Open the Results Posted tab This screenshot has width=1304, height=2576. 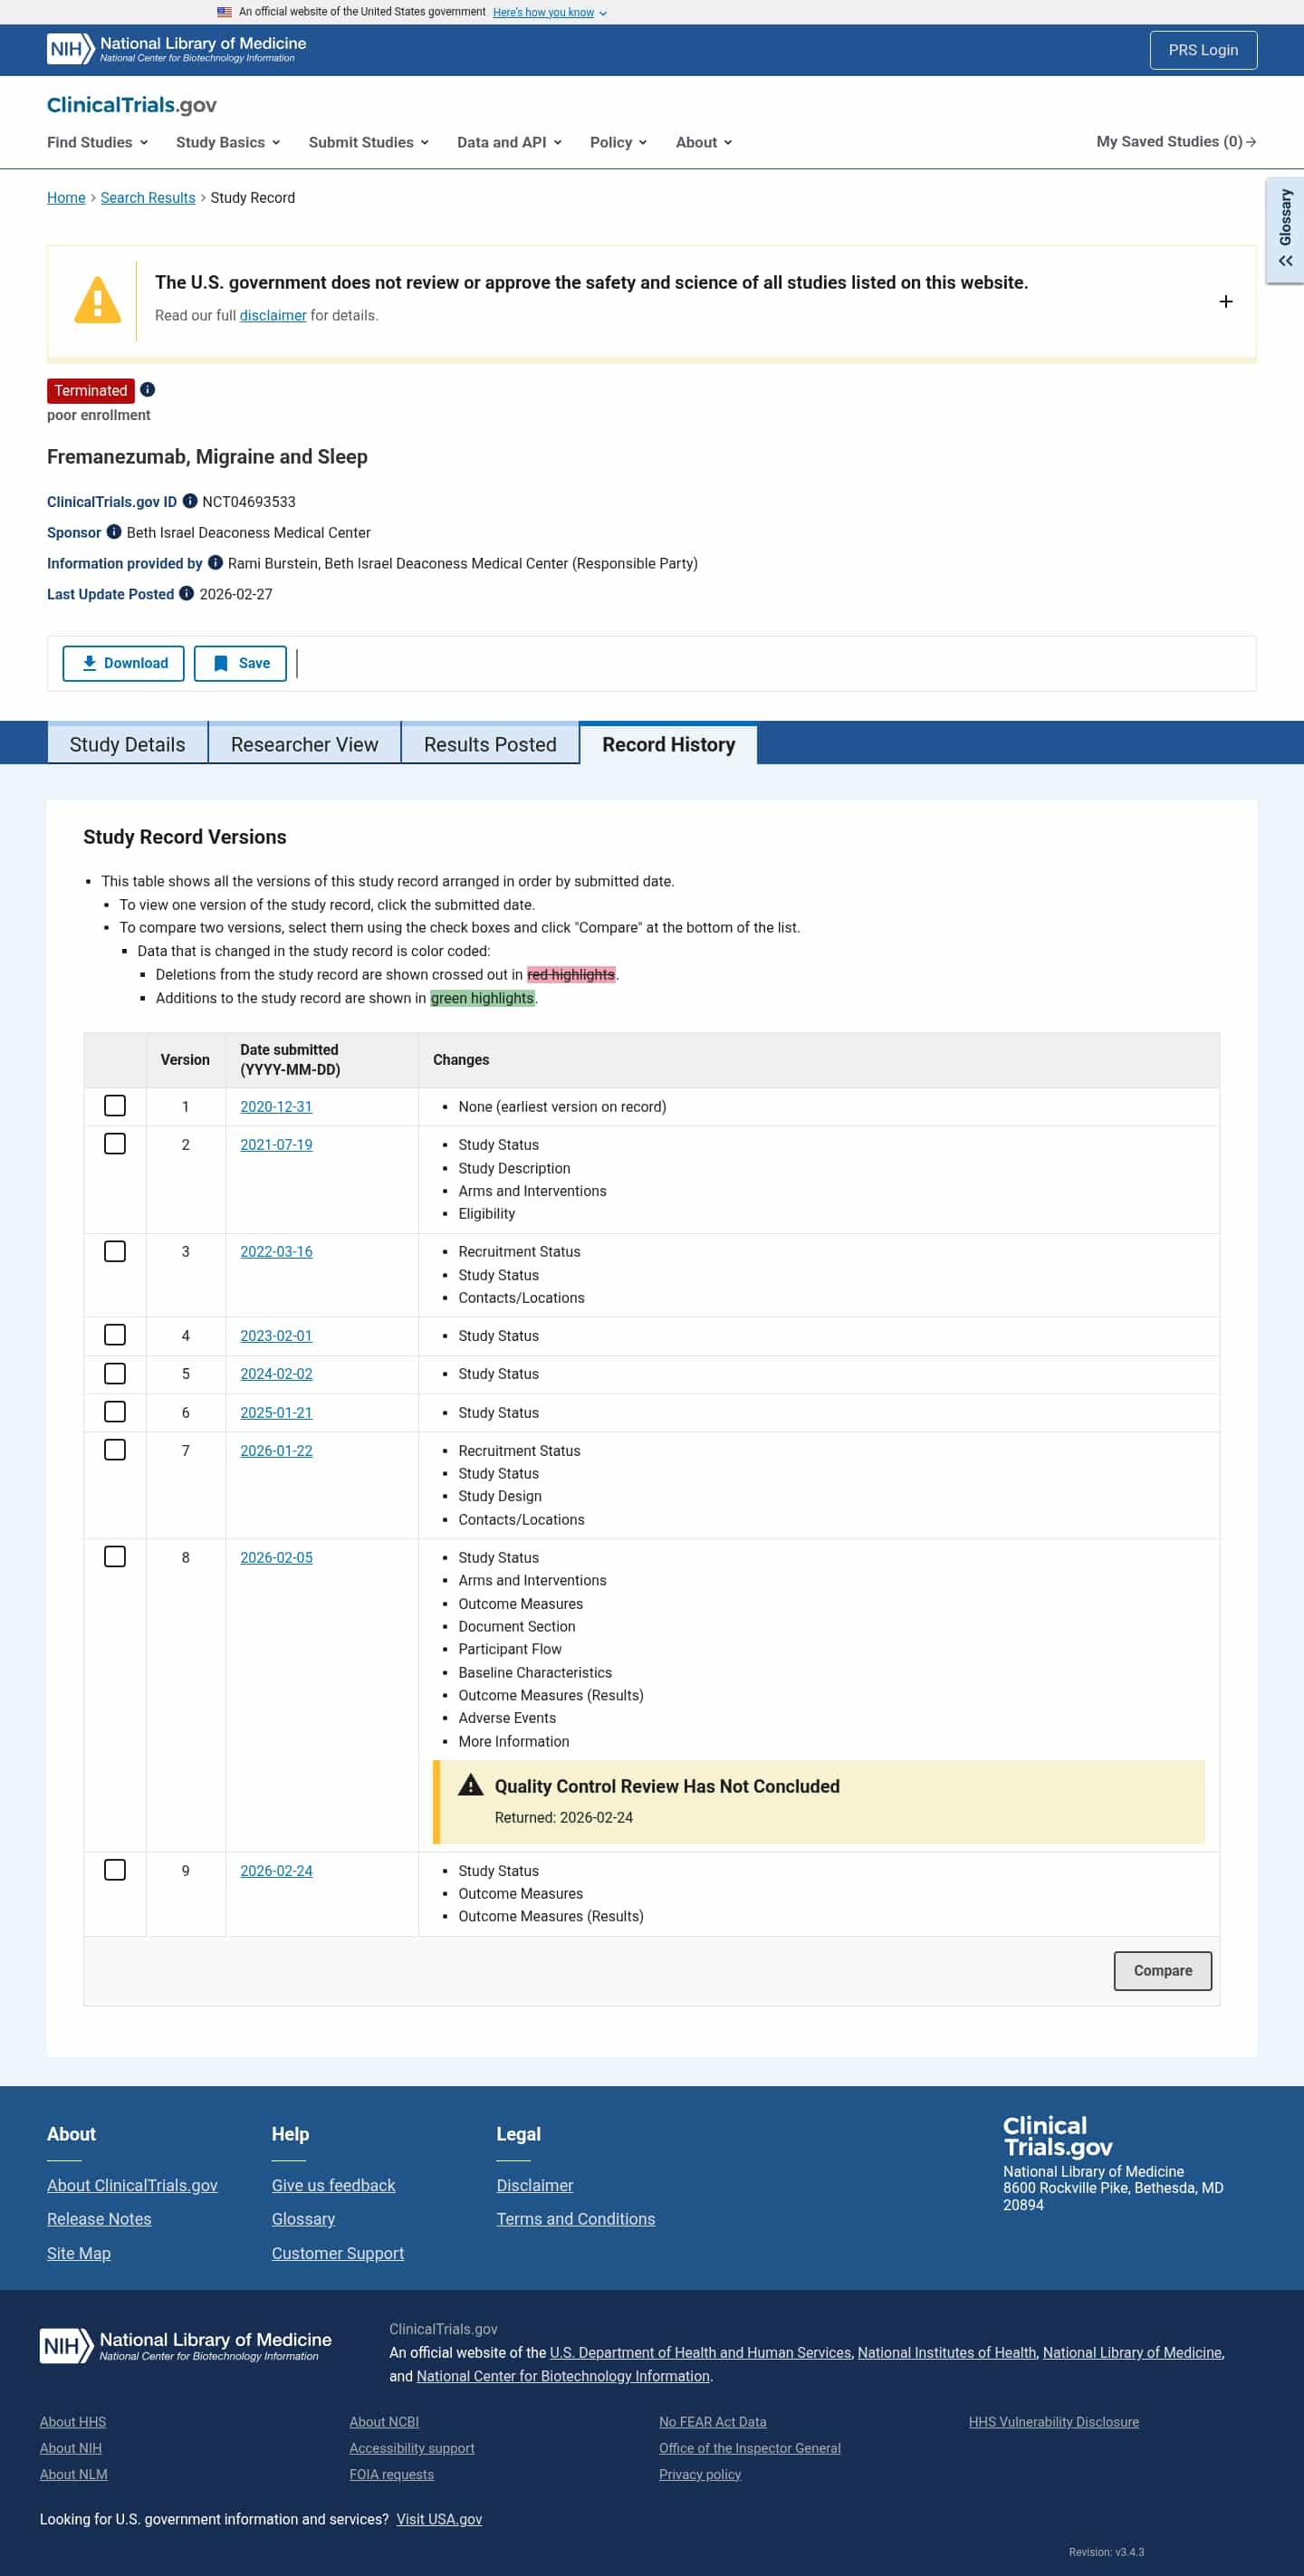point(490,744)
